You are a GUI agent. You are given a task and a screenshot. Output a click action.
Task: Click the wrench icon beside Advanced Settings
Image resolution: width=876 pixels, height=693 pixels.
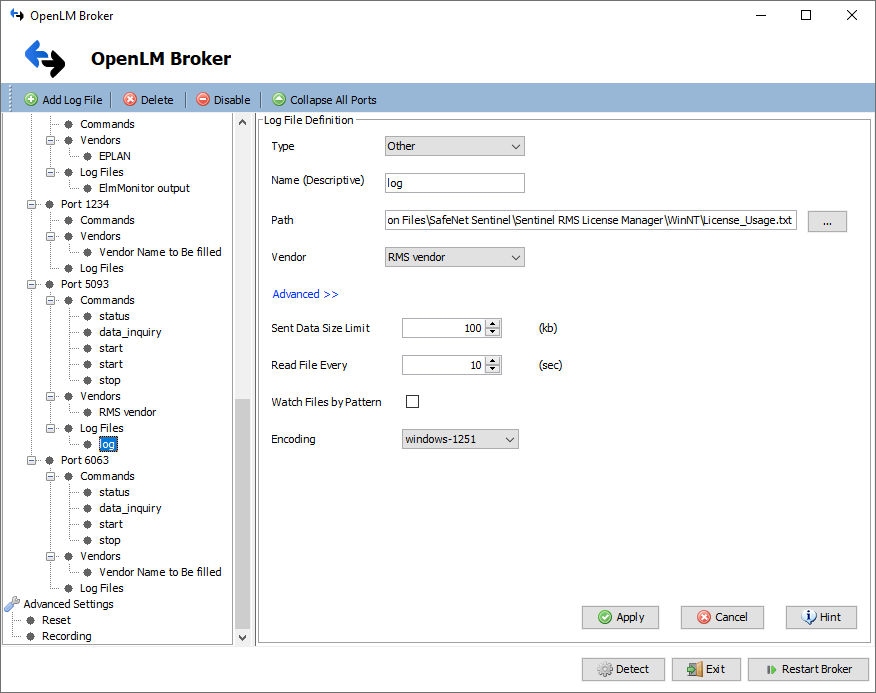10,603
